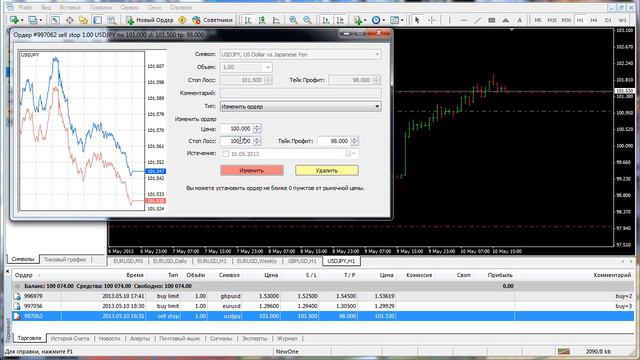Click the new chart icon
The height and width of the screenshot is (360, 640).
point(14,20)
